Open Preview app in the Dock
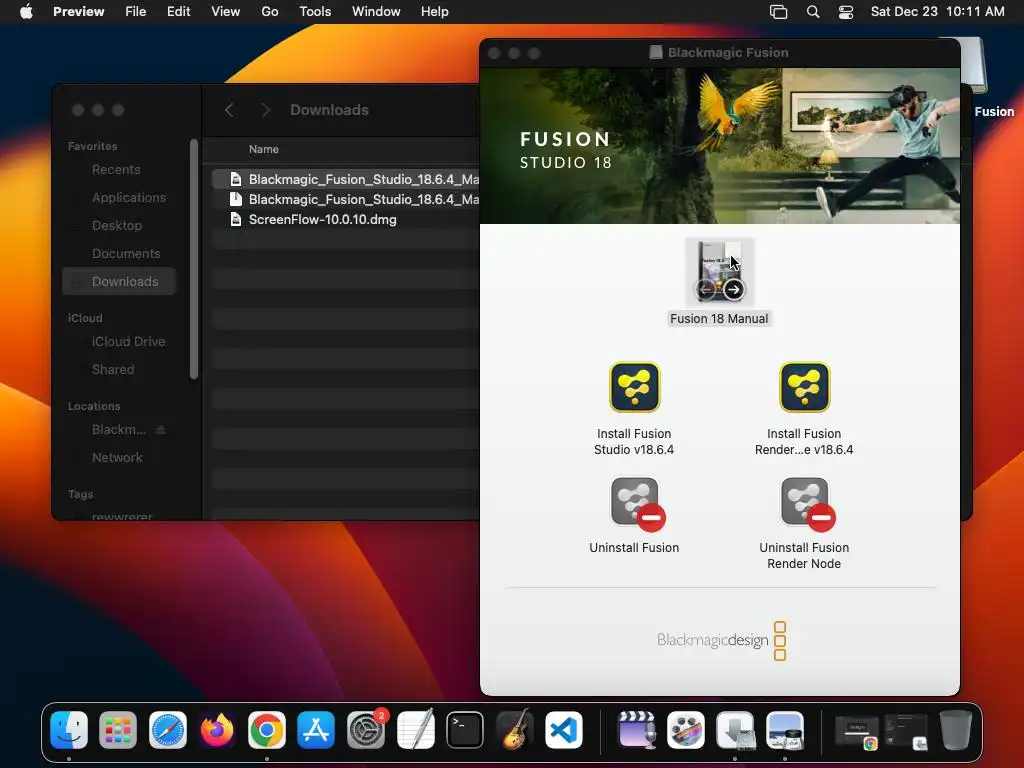1024x768 pixels. pyautogui.click(x=785, y=729)
